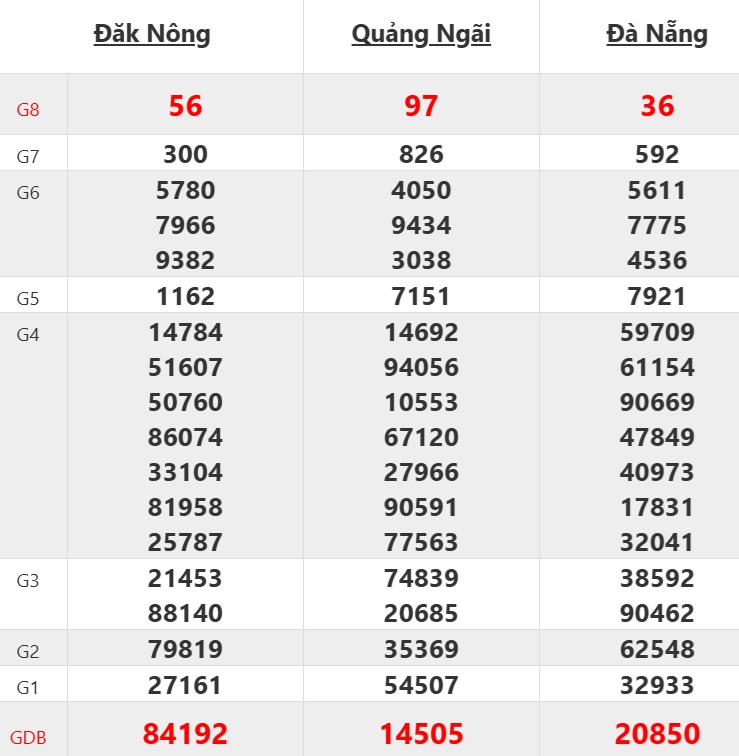Image resolution: width=739 pixels, height=756 pixels.
Task: Click G6 number 7775
Action: (x=657, y=225)
